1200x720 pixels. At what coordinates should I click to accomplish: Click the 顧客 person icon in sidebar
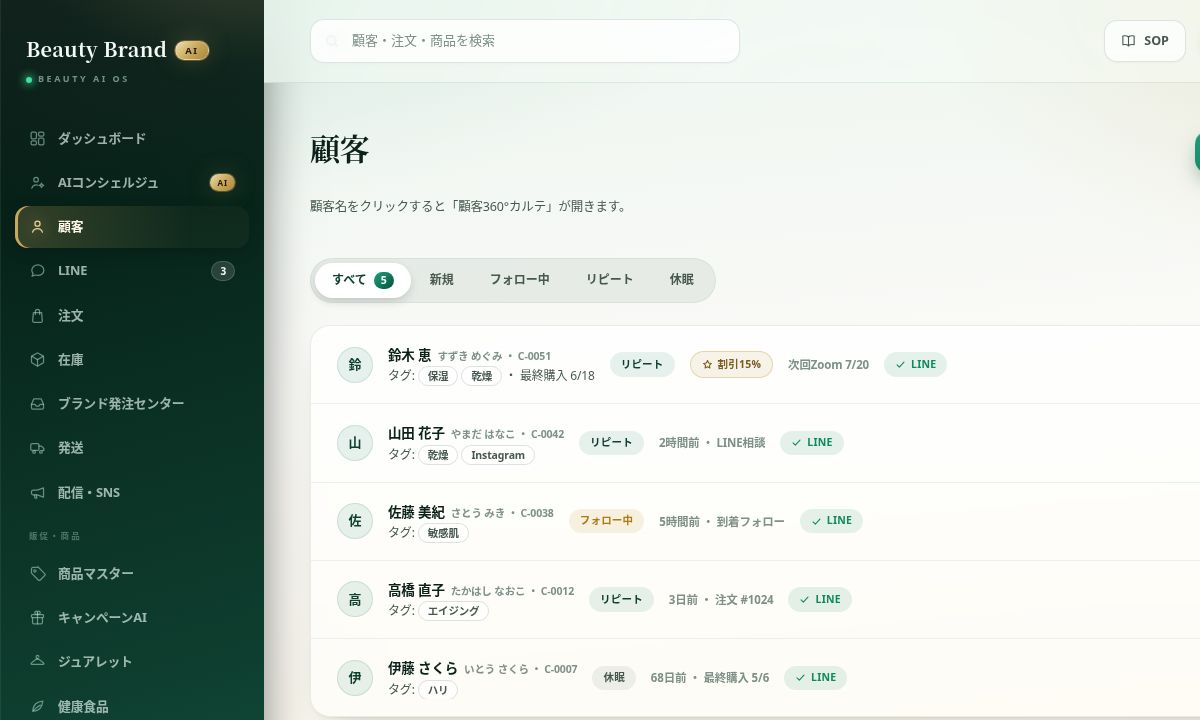[38, 227]
